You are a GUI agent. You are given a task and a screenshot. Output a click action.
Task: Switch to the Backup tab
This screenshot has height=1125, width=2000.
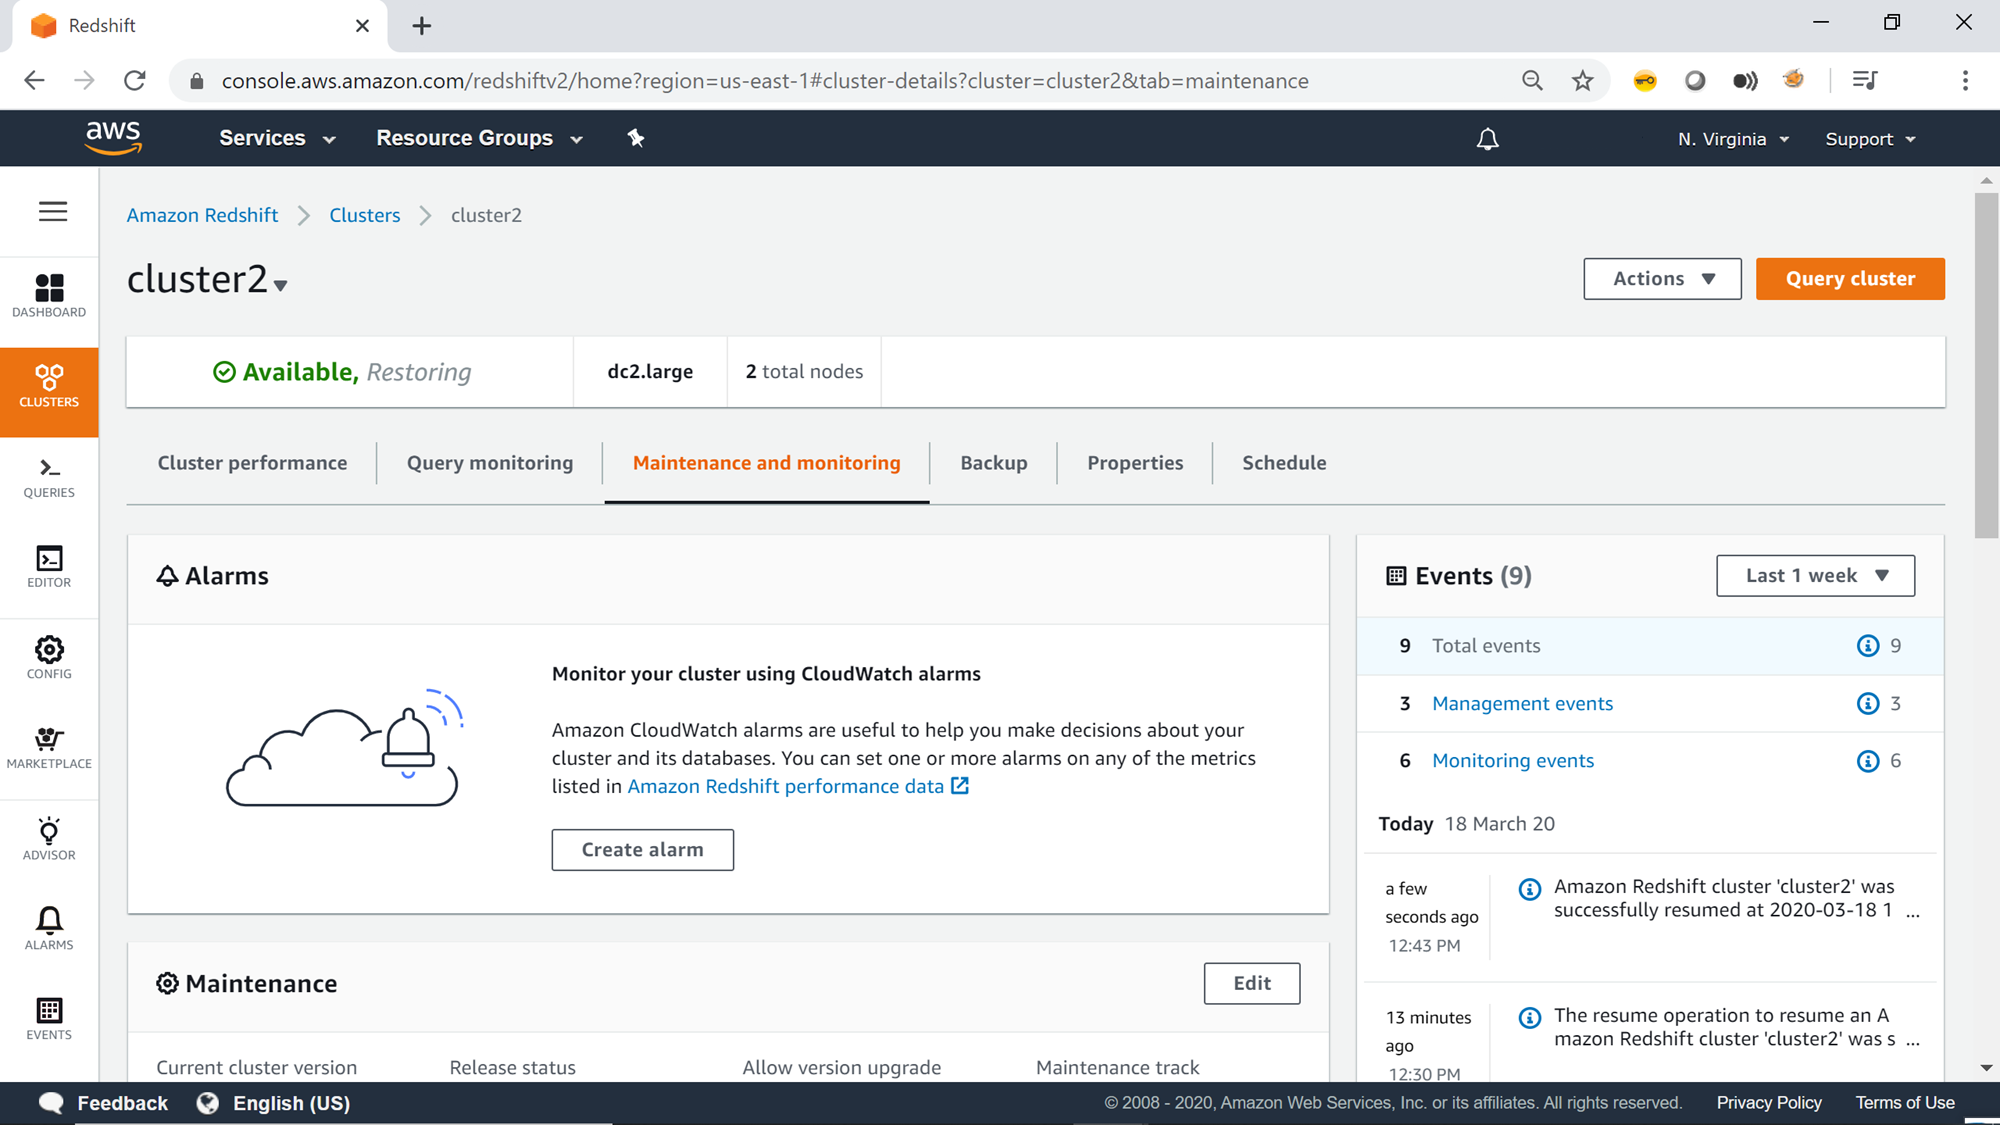click(x=993, y=463)
